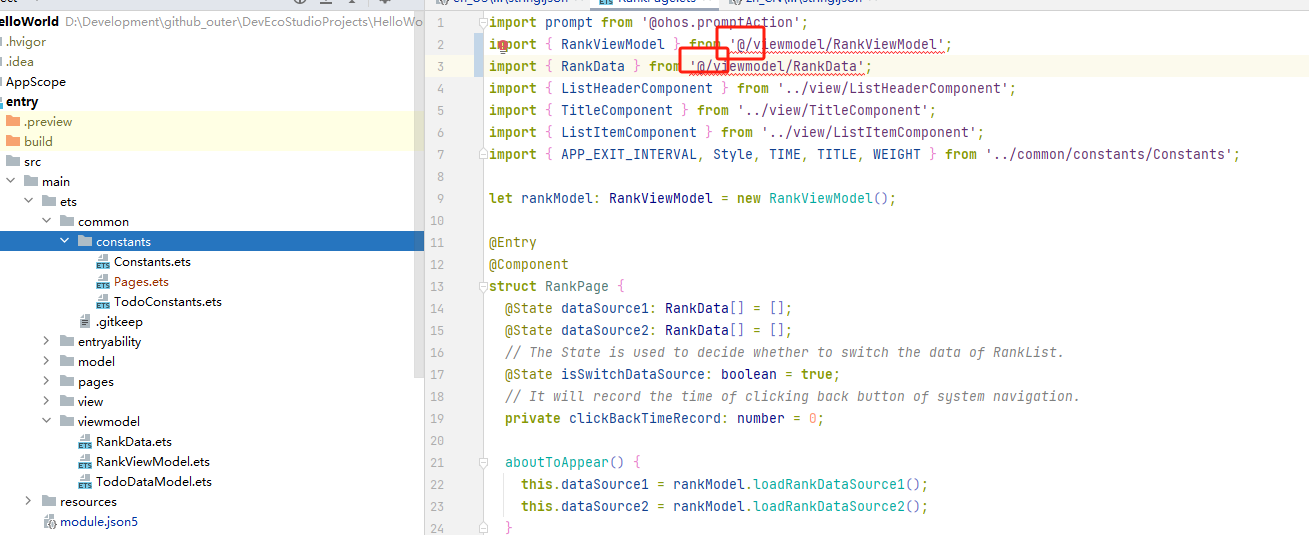The height and width of the screenshot is (535, 1309).
Task: Expand the model folder
Action: point(46,362)
